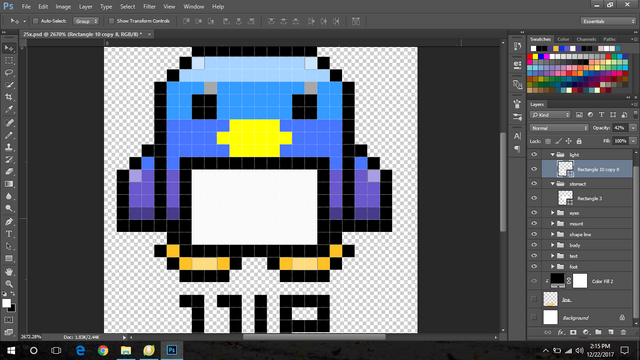Screen dimensions: 640x360
Task: Select the Crop tool
Action: coord(9,97)
